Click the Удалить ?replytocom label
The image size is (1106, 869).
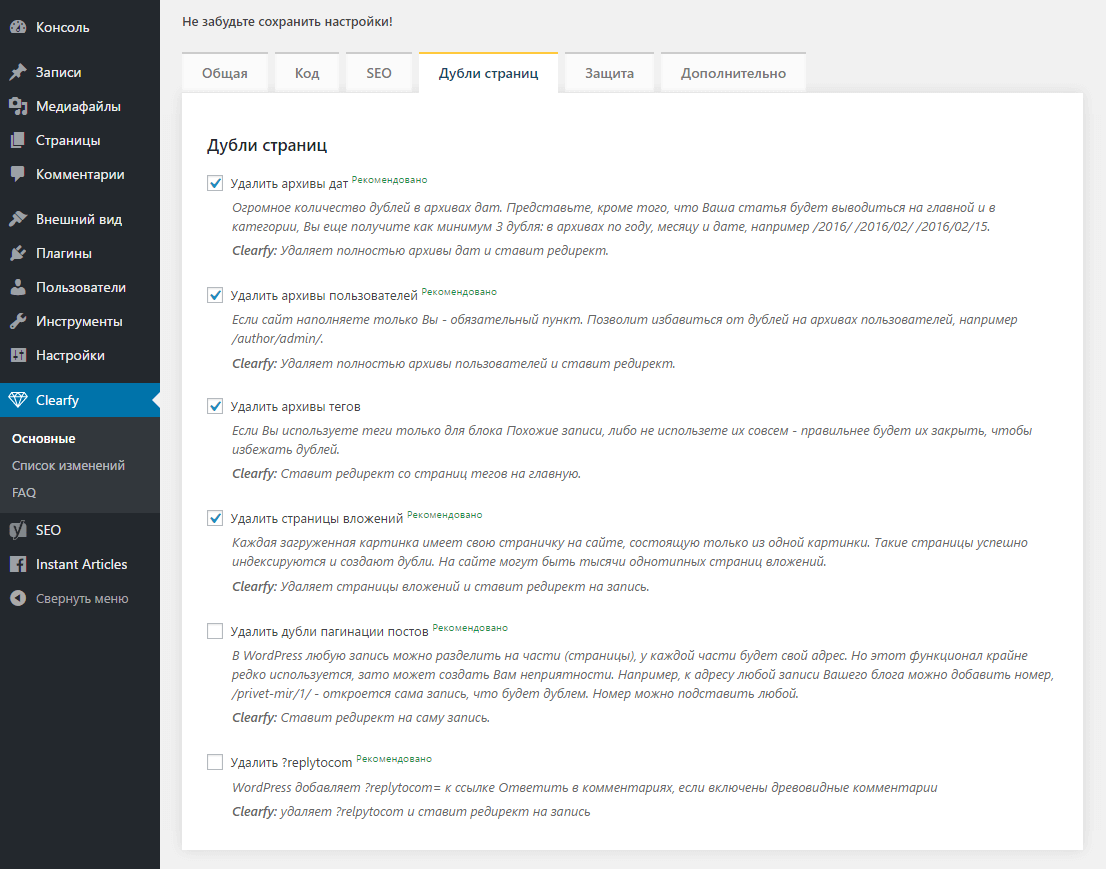tap(291, 762)
